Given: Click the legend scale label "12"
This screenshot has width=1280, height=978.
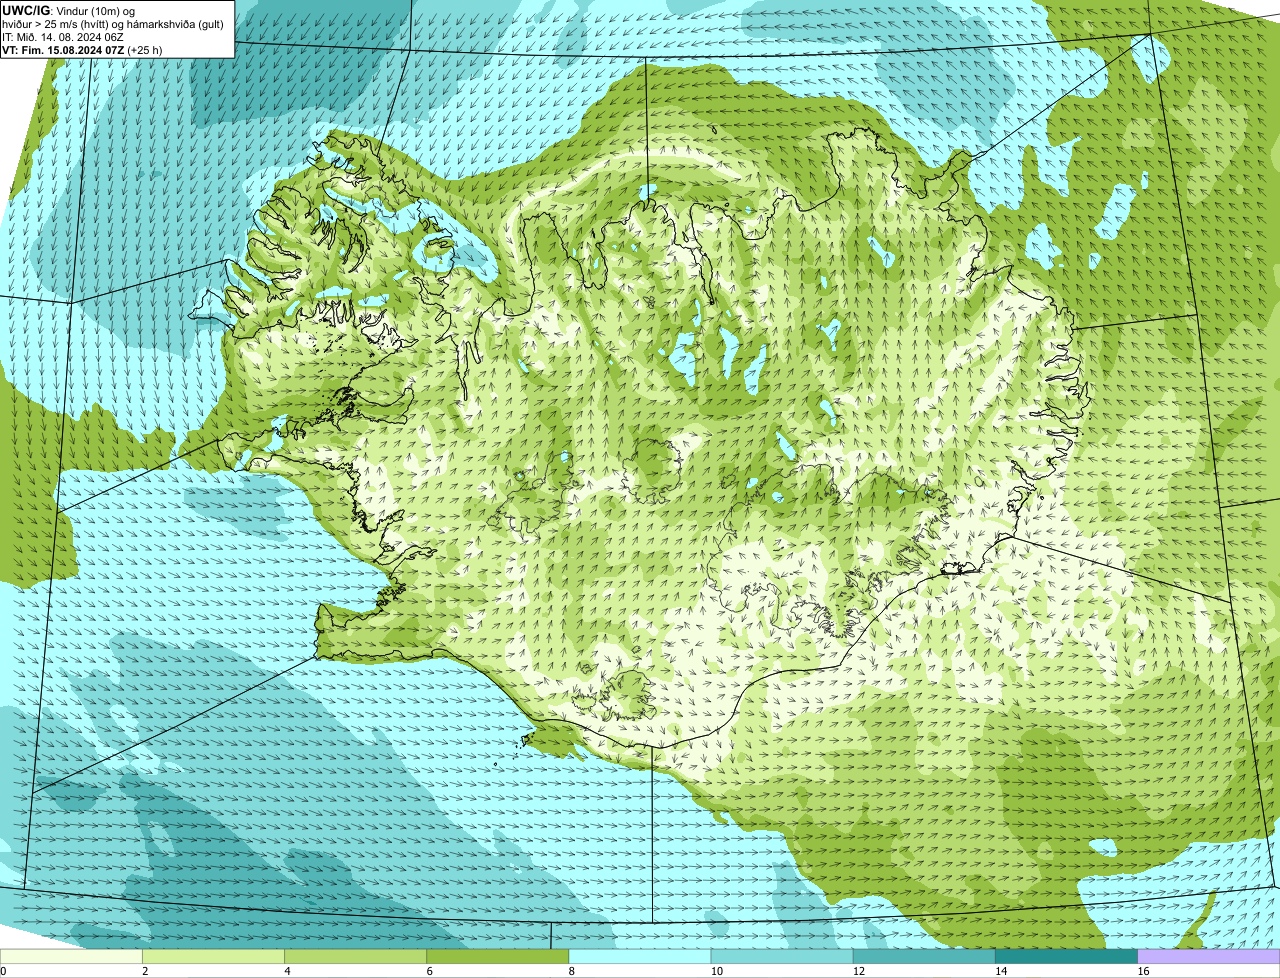Looking at the screenshot, I should click(859, 971).
